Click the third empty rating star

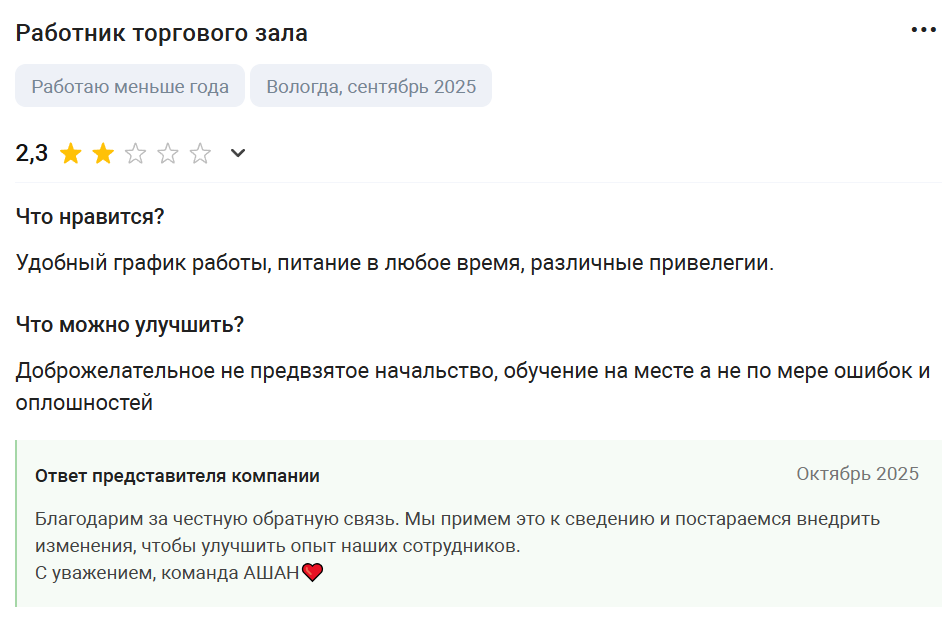[x=136, y=154]
